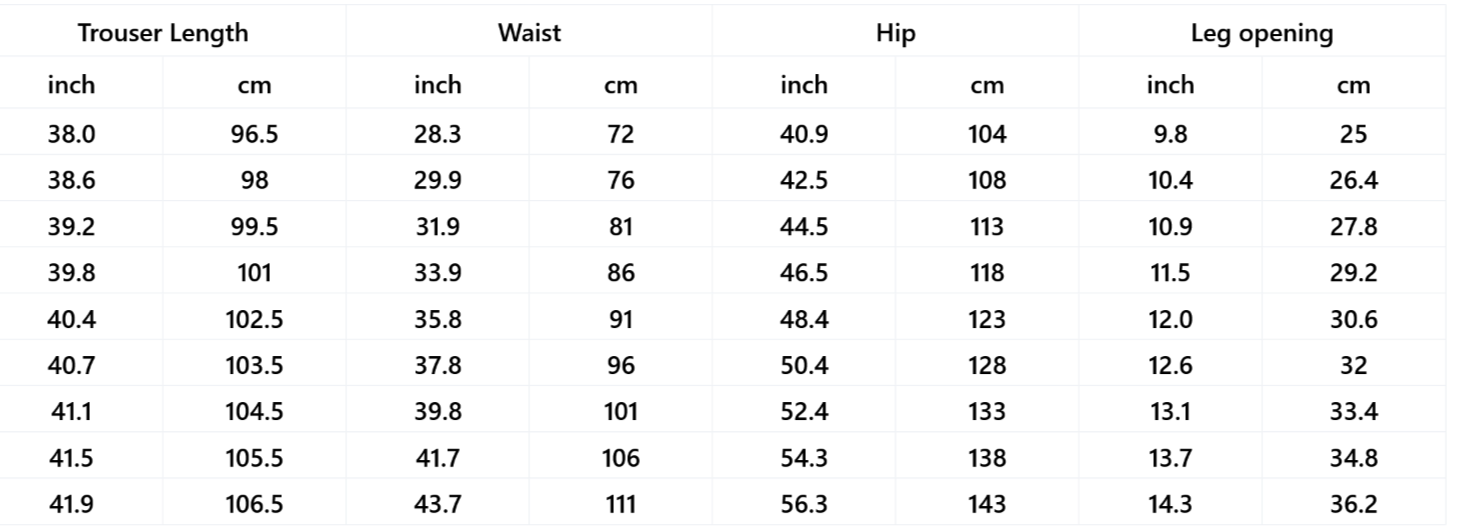The width and height of the screenshot is (1460, 528).
Task: Click the 28.3 waist inch value
Action: pos(438,134)
